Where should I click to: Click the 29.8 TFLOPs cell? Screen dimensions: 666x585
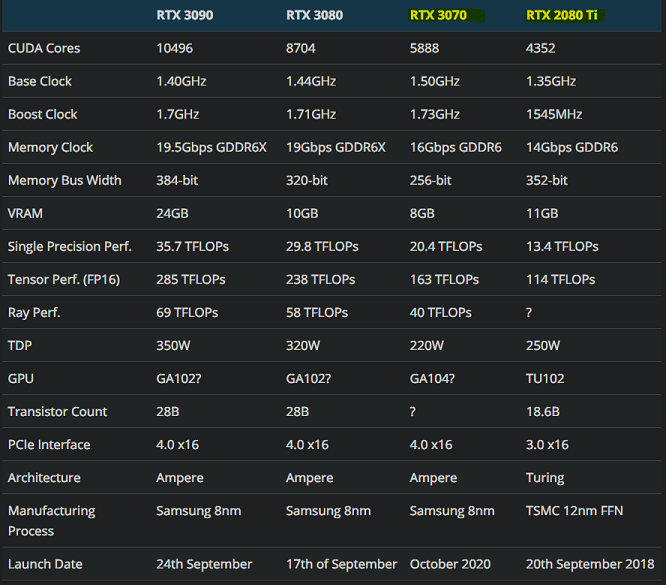[322, 246]
